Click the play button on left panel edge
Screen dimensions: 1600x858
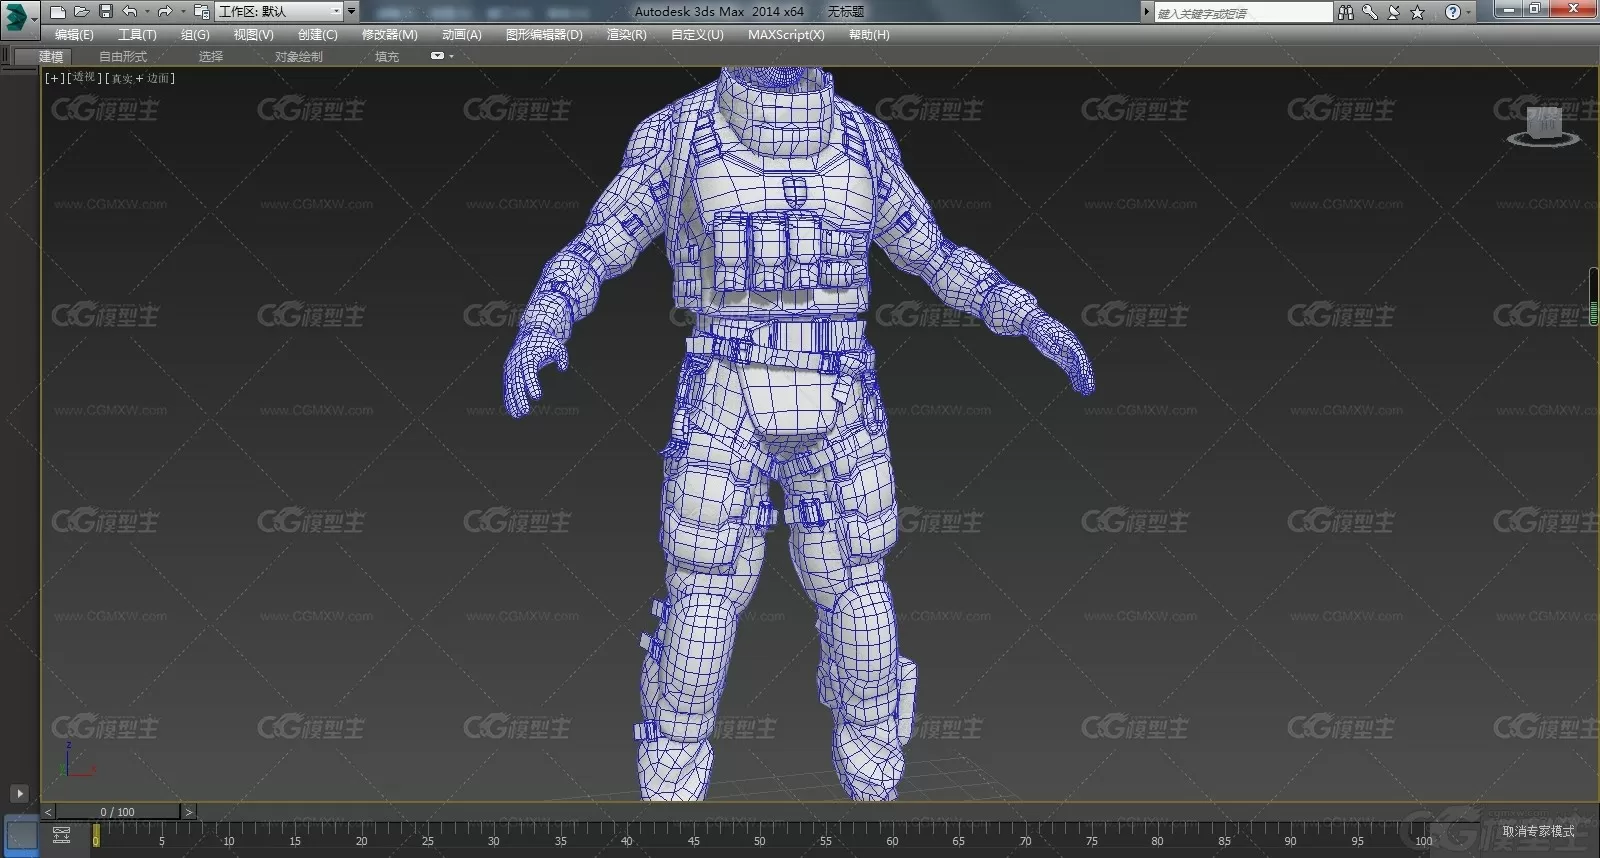tap(19, 794)
